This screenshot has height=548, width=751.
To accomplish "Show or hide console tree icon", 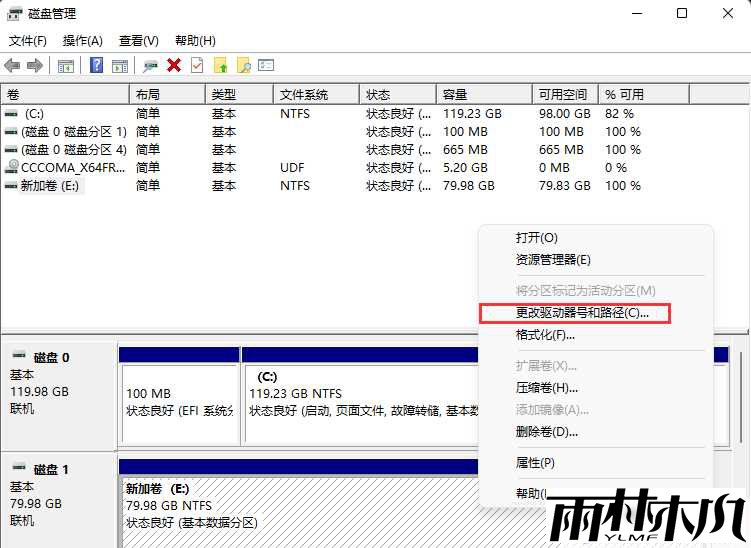I will tap(66, 66).
